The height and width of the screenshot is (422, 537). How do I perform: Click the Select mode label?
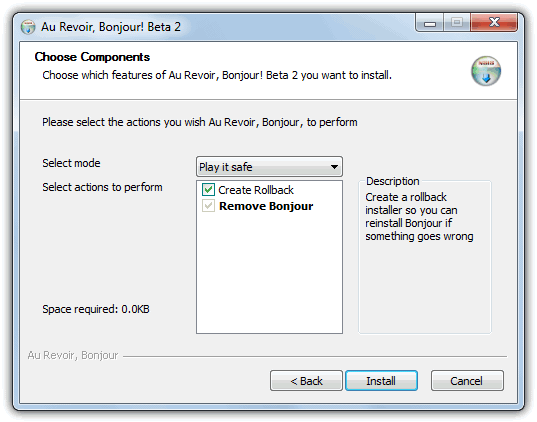click(71, 163)
